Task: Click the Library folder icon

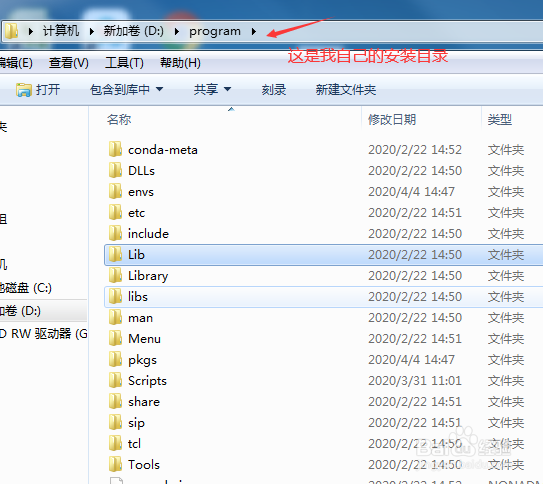Action: click(x=115, y=275)
